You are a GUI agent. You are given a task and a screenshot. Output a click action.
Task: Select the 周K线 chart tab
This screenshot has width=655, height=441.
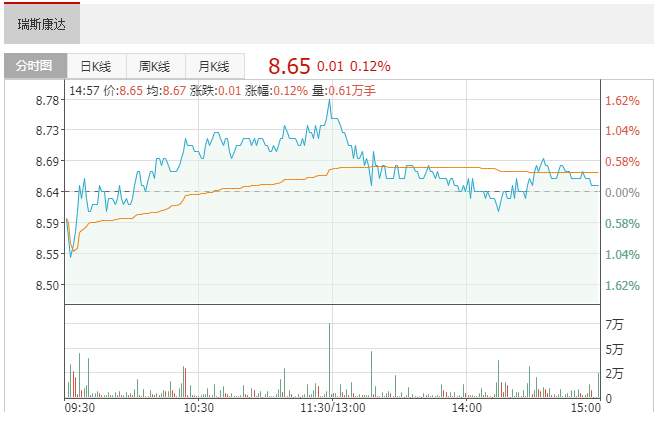point(154,67)
